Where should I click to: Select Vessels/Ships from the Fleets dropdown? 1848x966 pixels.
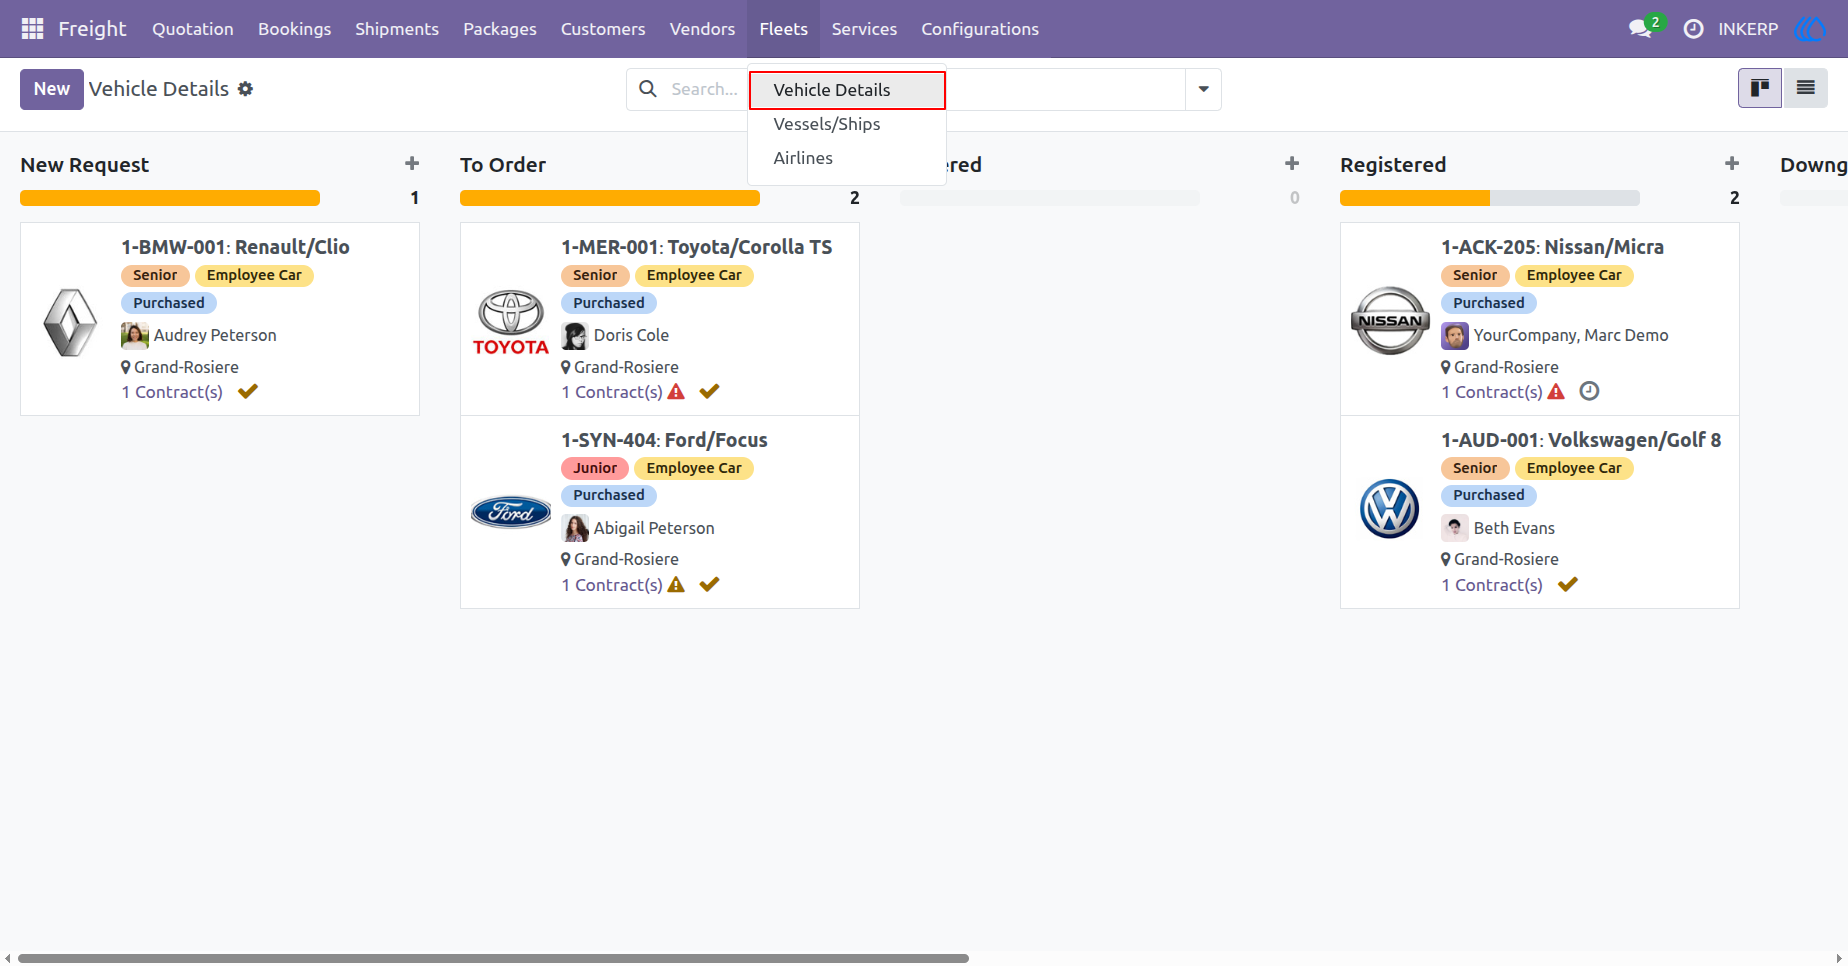point(847,124)
